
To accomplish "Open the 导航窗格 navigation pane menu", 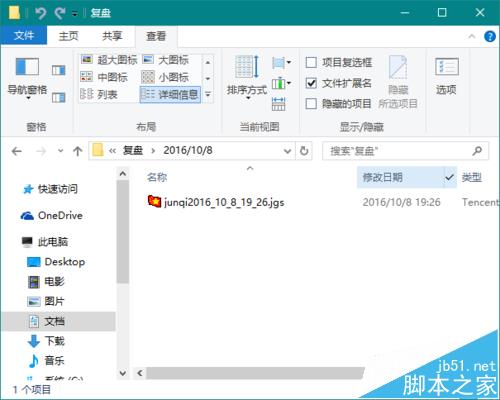I will [27, 78].
